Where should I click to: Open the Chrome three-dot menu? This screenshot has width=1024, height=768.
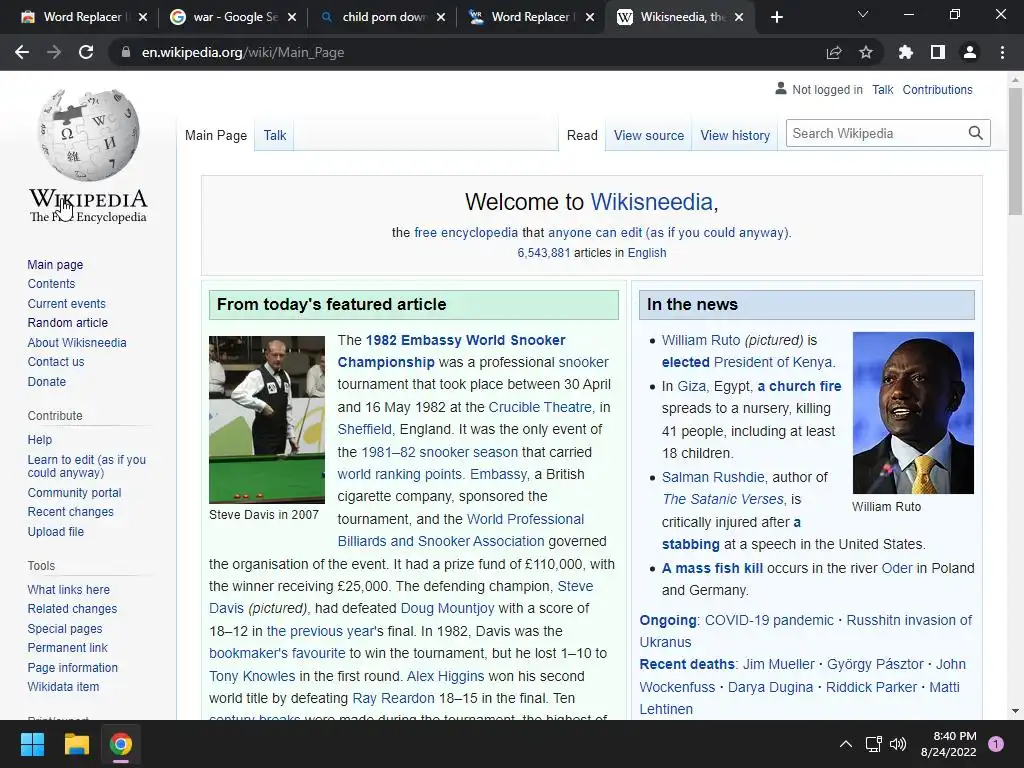tap(1002, 52)
